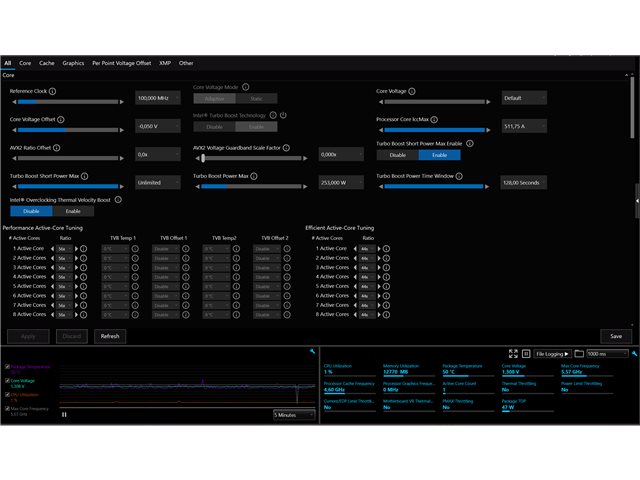Click the Refresh button

click(110, 336)
